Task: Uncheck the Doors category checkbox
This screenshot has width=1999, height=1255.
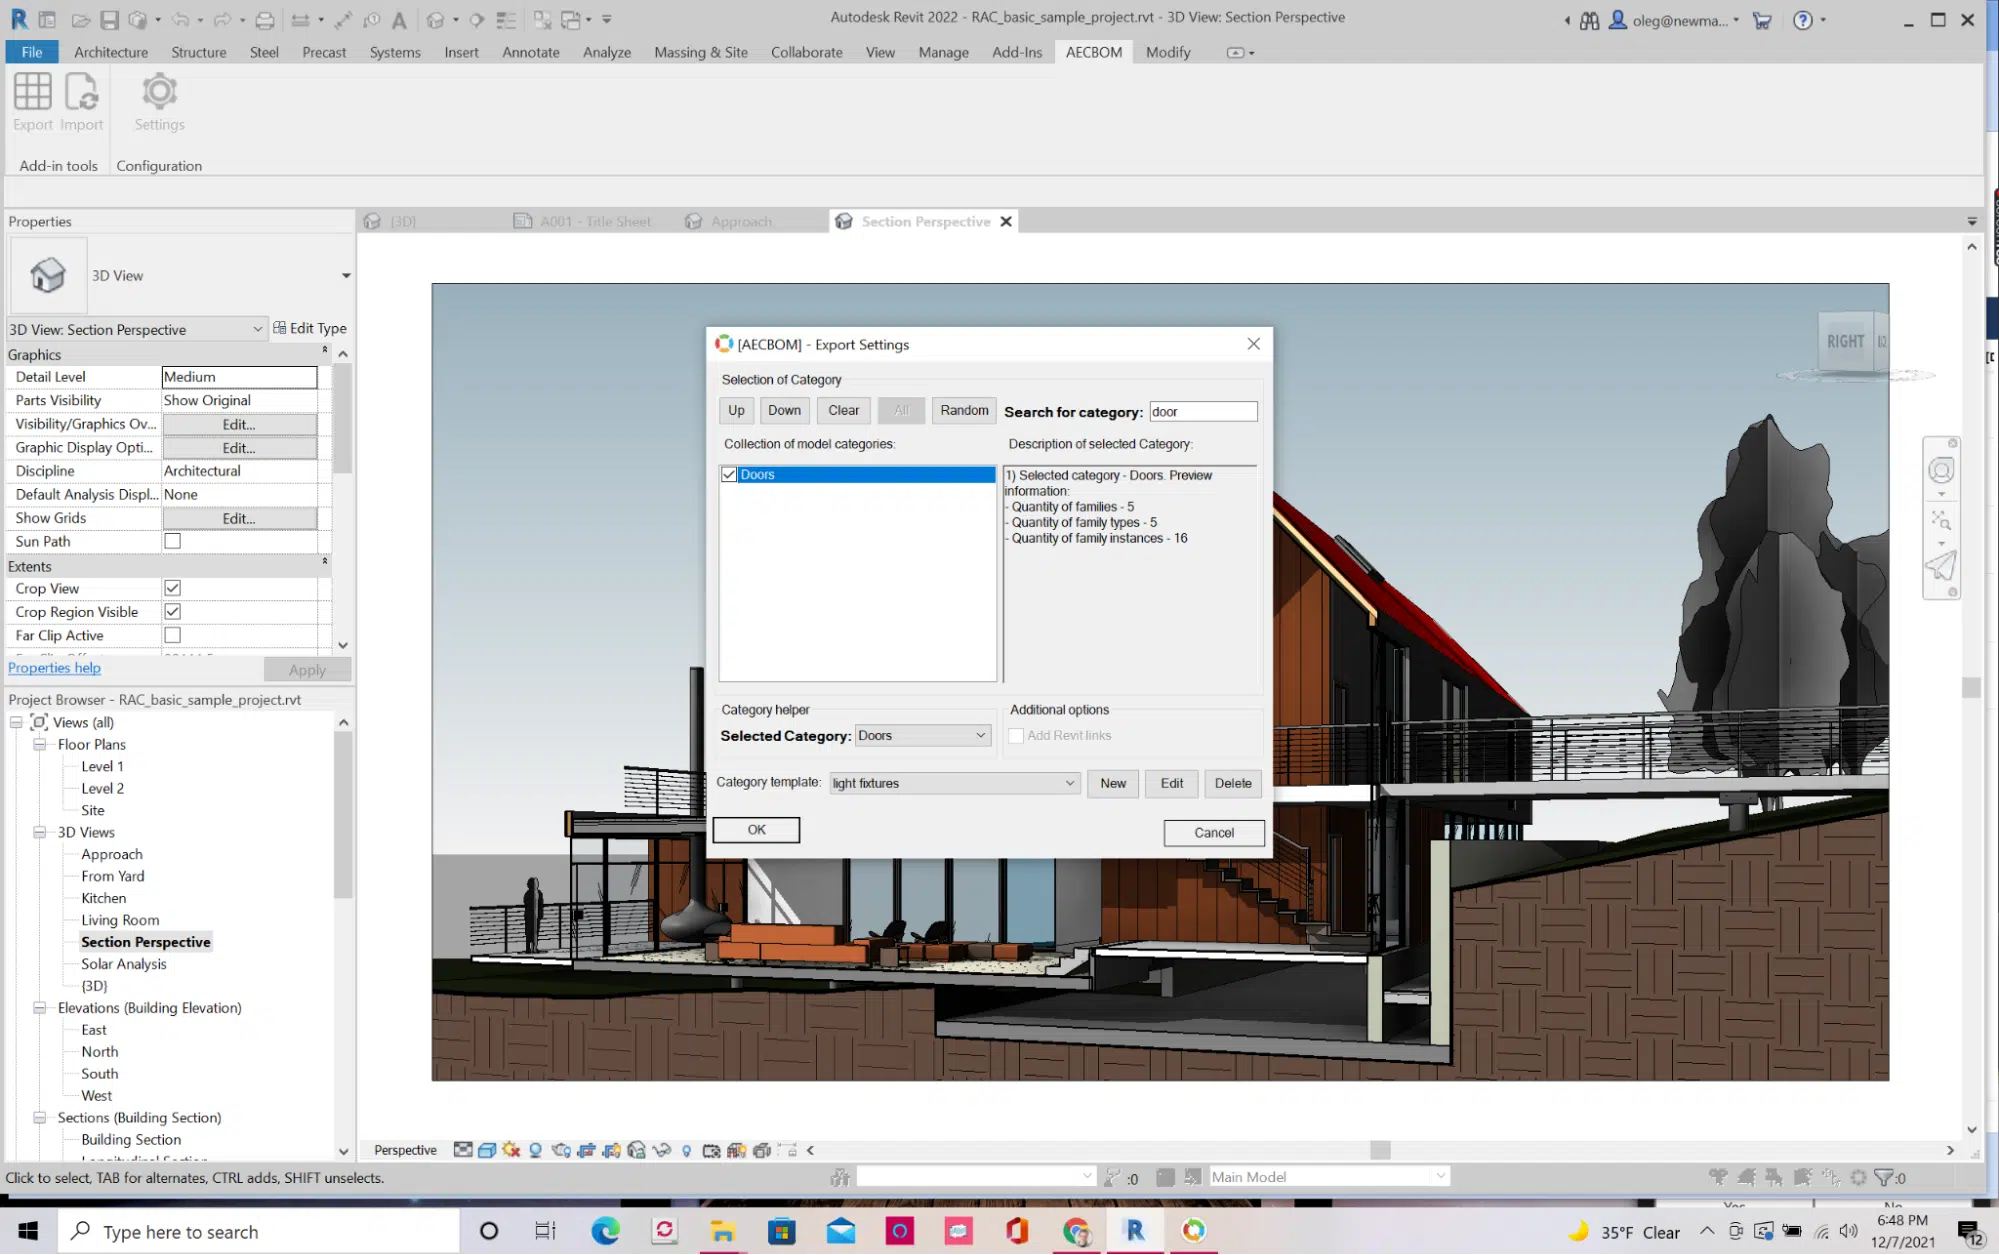Action: [x=729, y=475]
